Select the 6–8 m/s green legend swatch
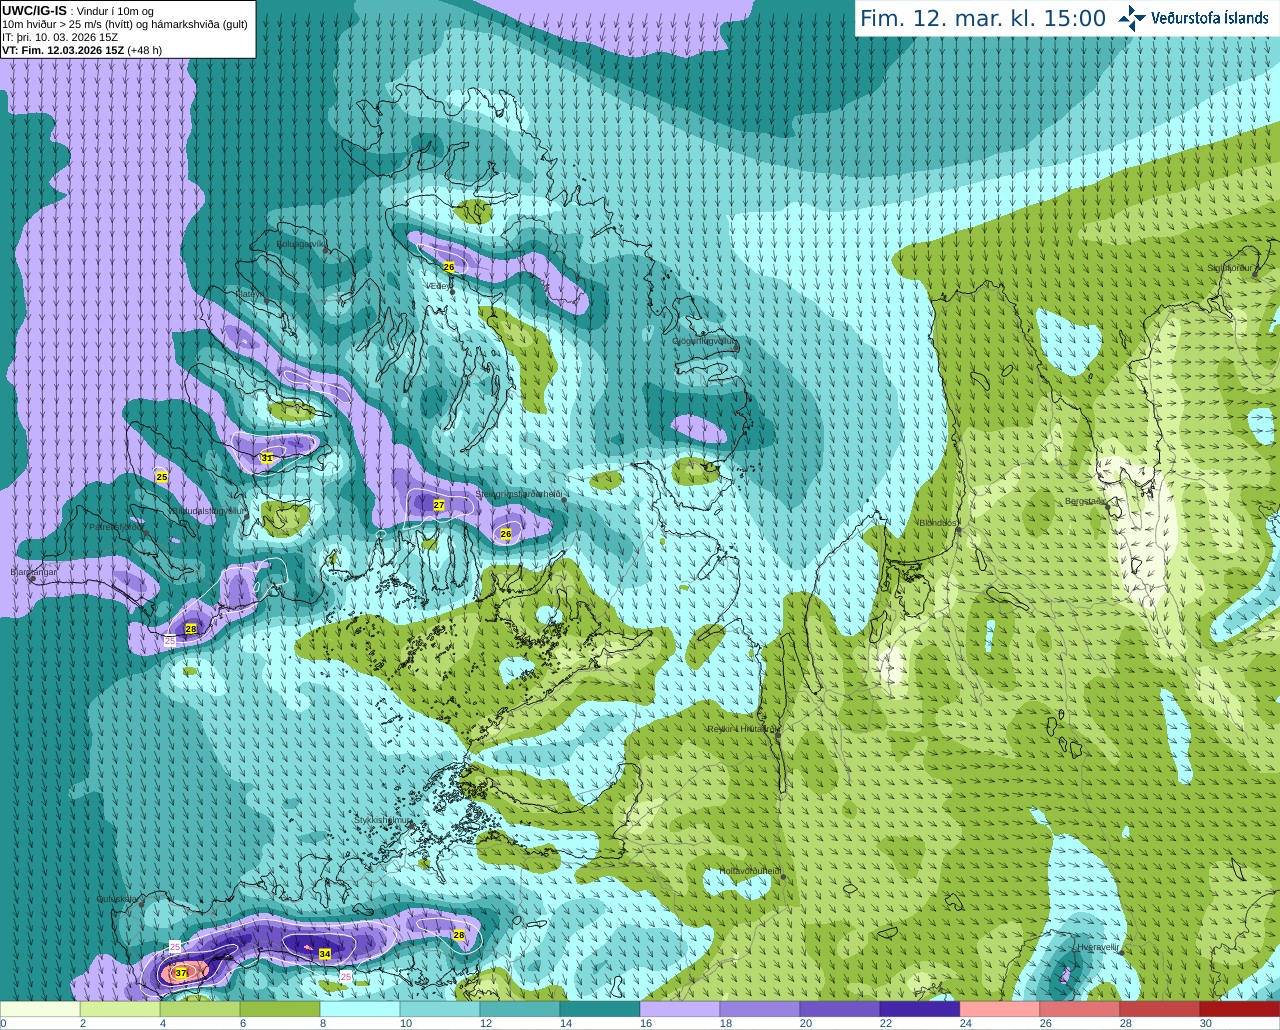This screenshot has width=1280, height=1030. click(x=280, y=1009)
